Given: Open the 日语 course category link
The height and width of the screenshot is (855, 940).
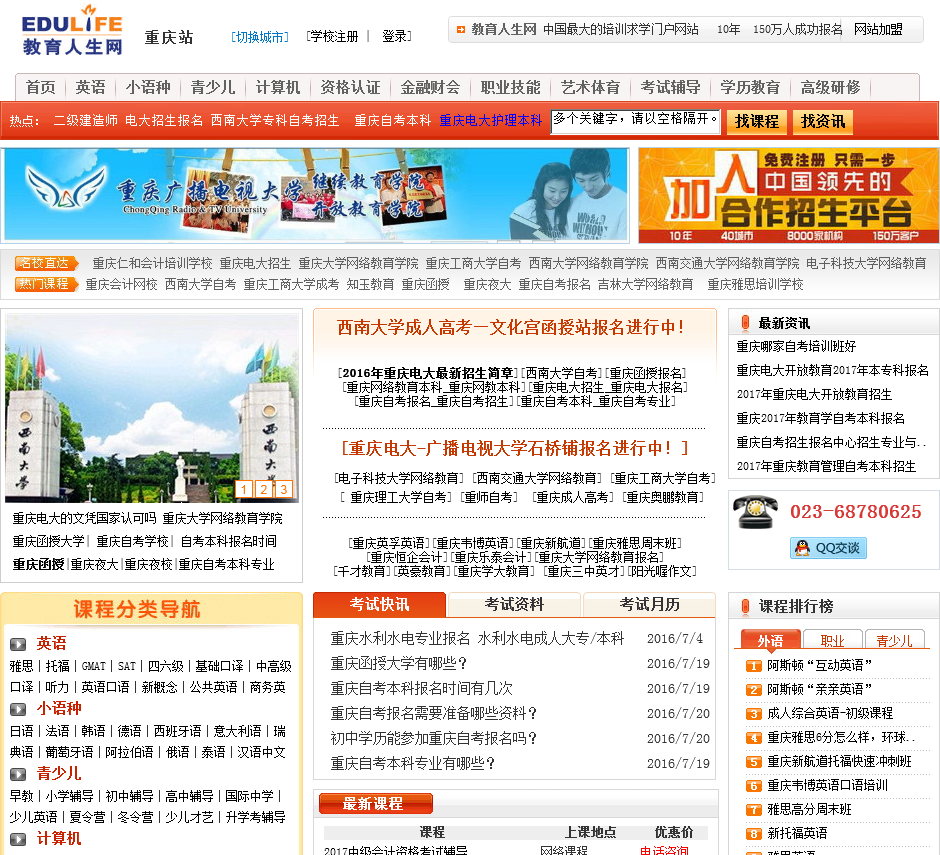Looking at the screenshot, I should [x=22, y=731].
